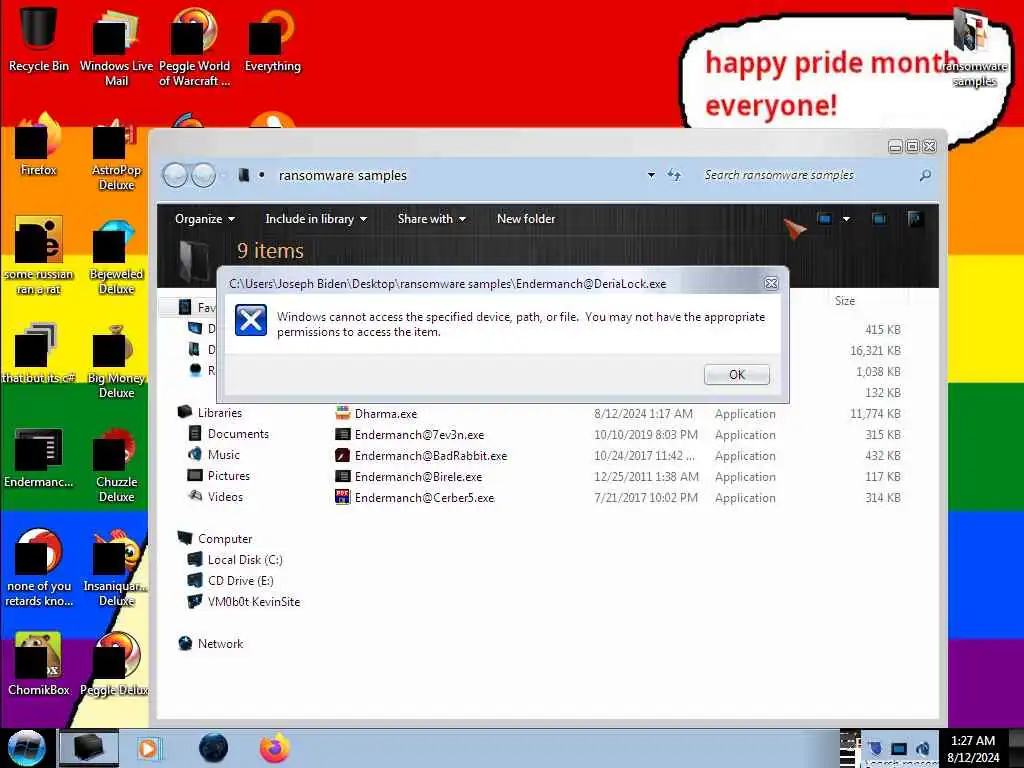The height and width of the screenshot is (768, 1024).
Task: Open Share with dropdown
Action: coord(432,219)
